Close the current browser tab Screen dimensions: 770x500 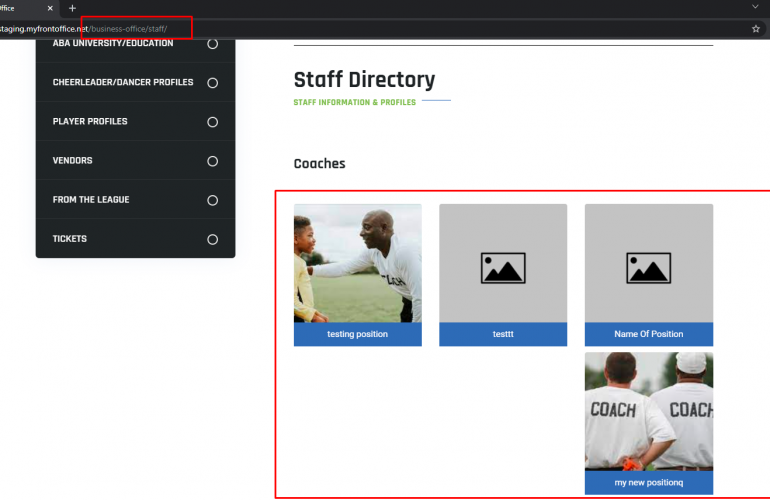50,8
